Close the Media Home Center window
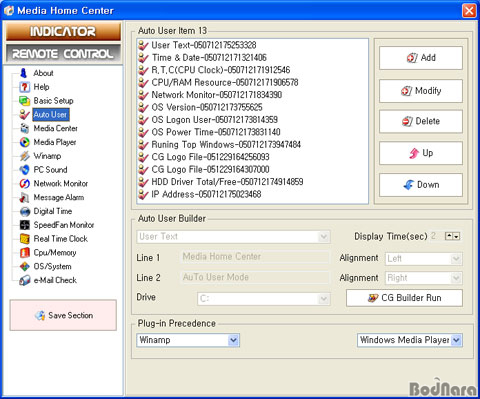 (x=469, y=10)
